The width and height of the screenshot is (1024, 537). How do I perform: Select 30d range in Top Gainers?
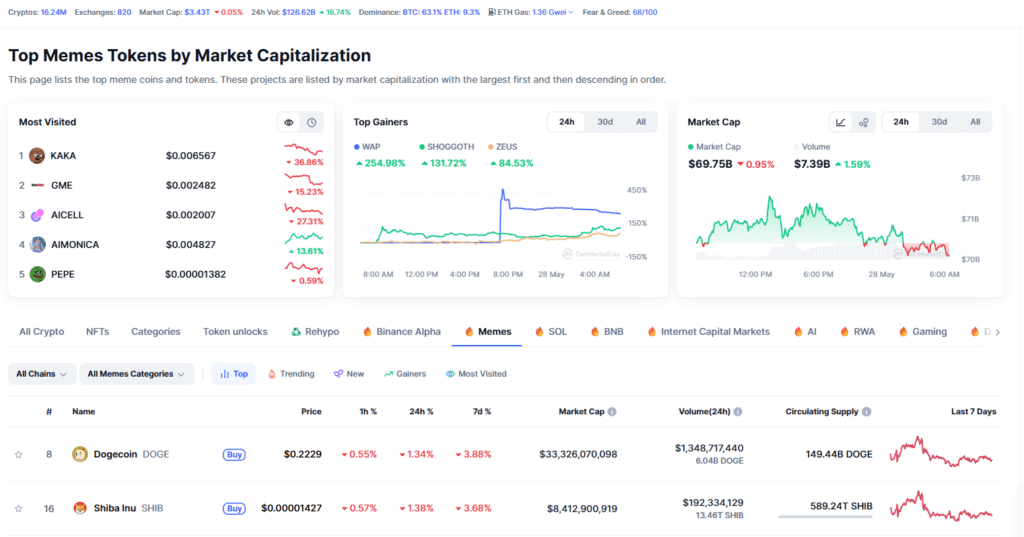click(605, 122)
